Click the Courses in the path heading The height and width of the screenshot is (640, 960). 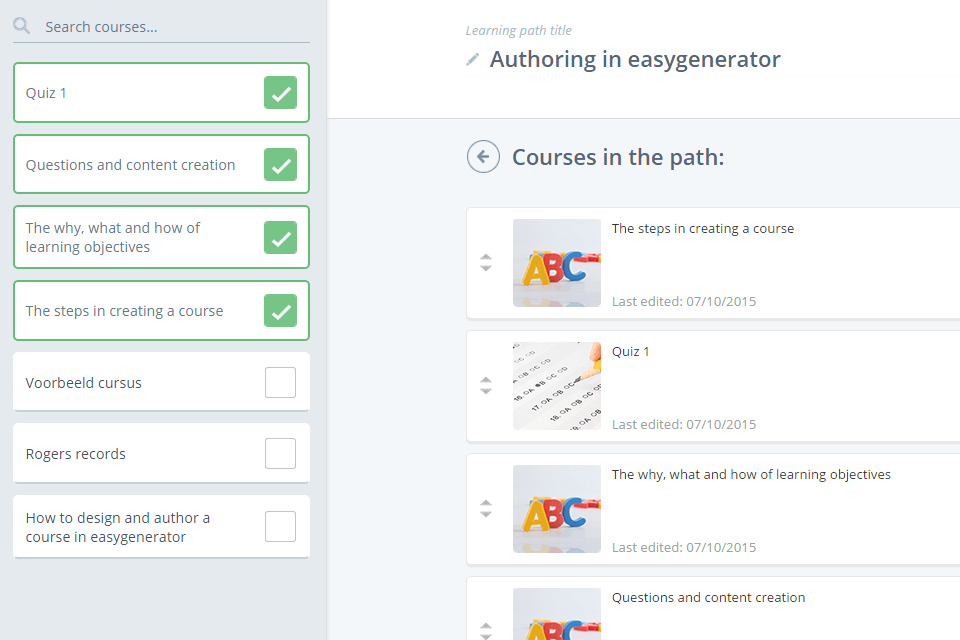pos(618,157)
